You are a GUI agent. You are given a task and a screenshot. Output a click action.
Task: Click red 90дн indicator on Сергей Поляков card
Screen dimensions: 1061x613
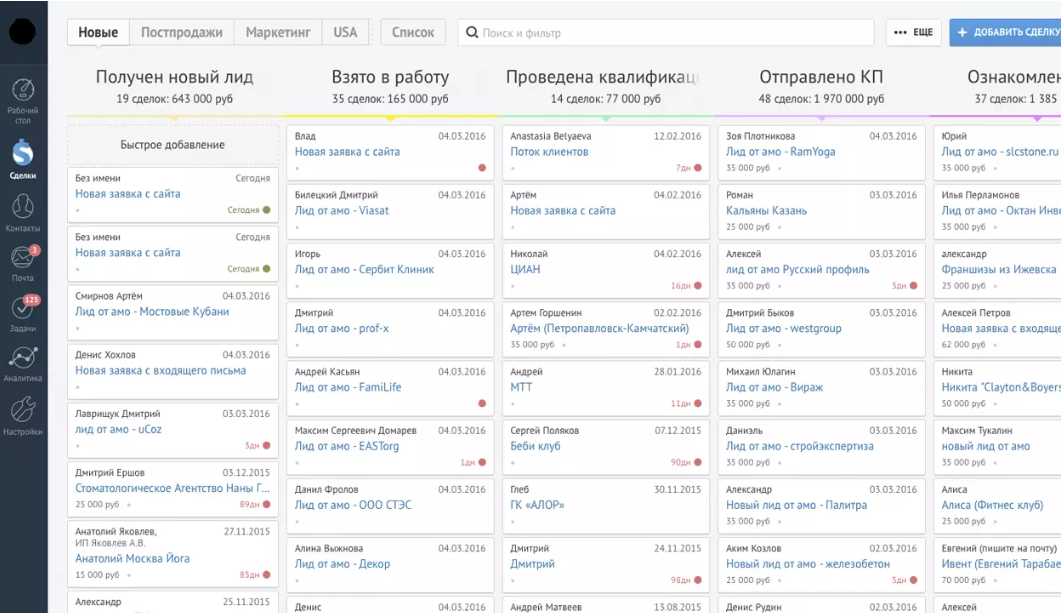coord(686,462)
